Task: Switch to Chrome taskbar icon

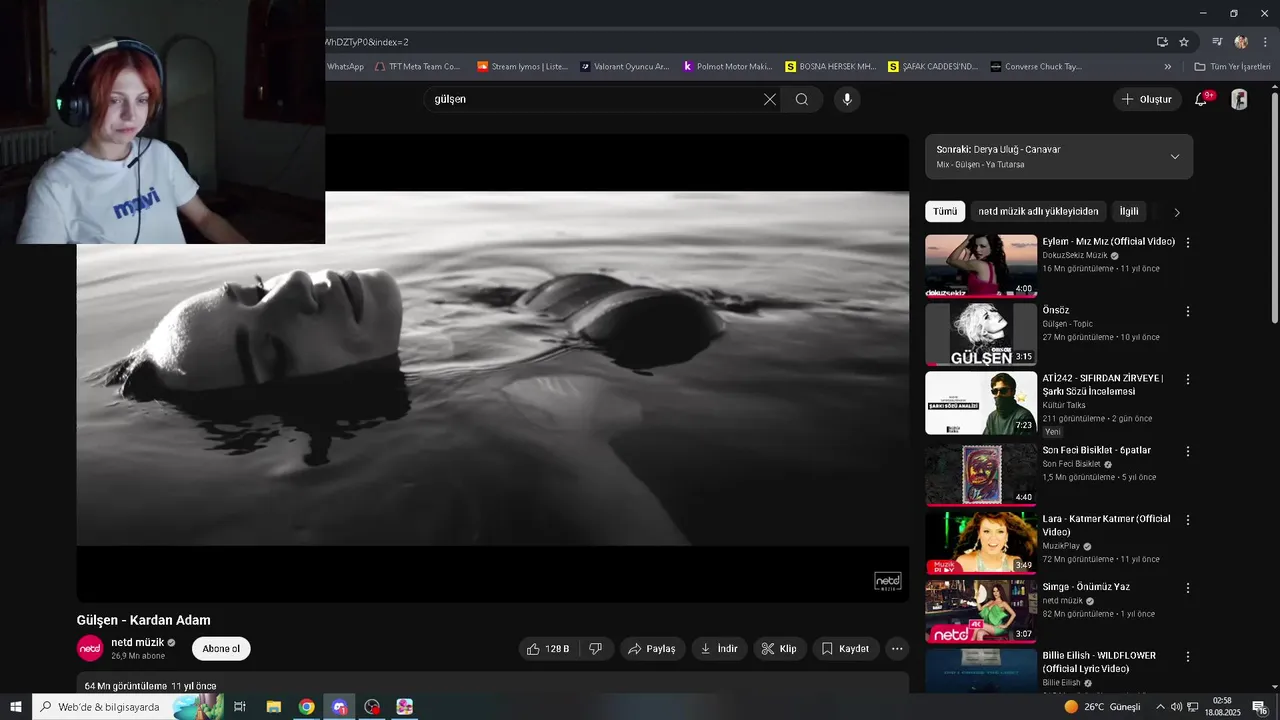Action: point(306,707)
